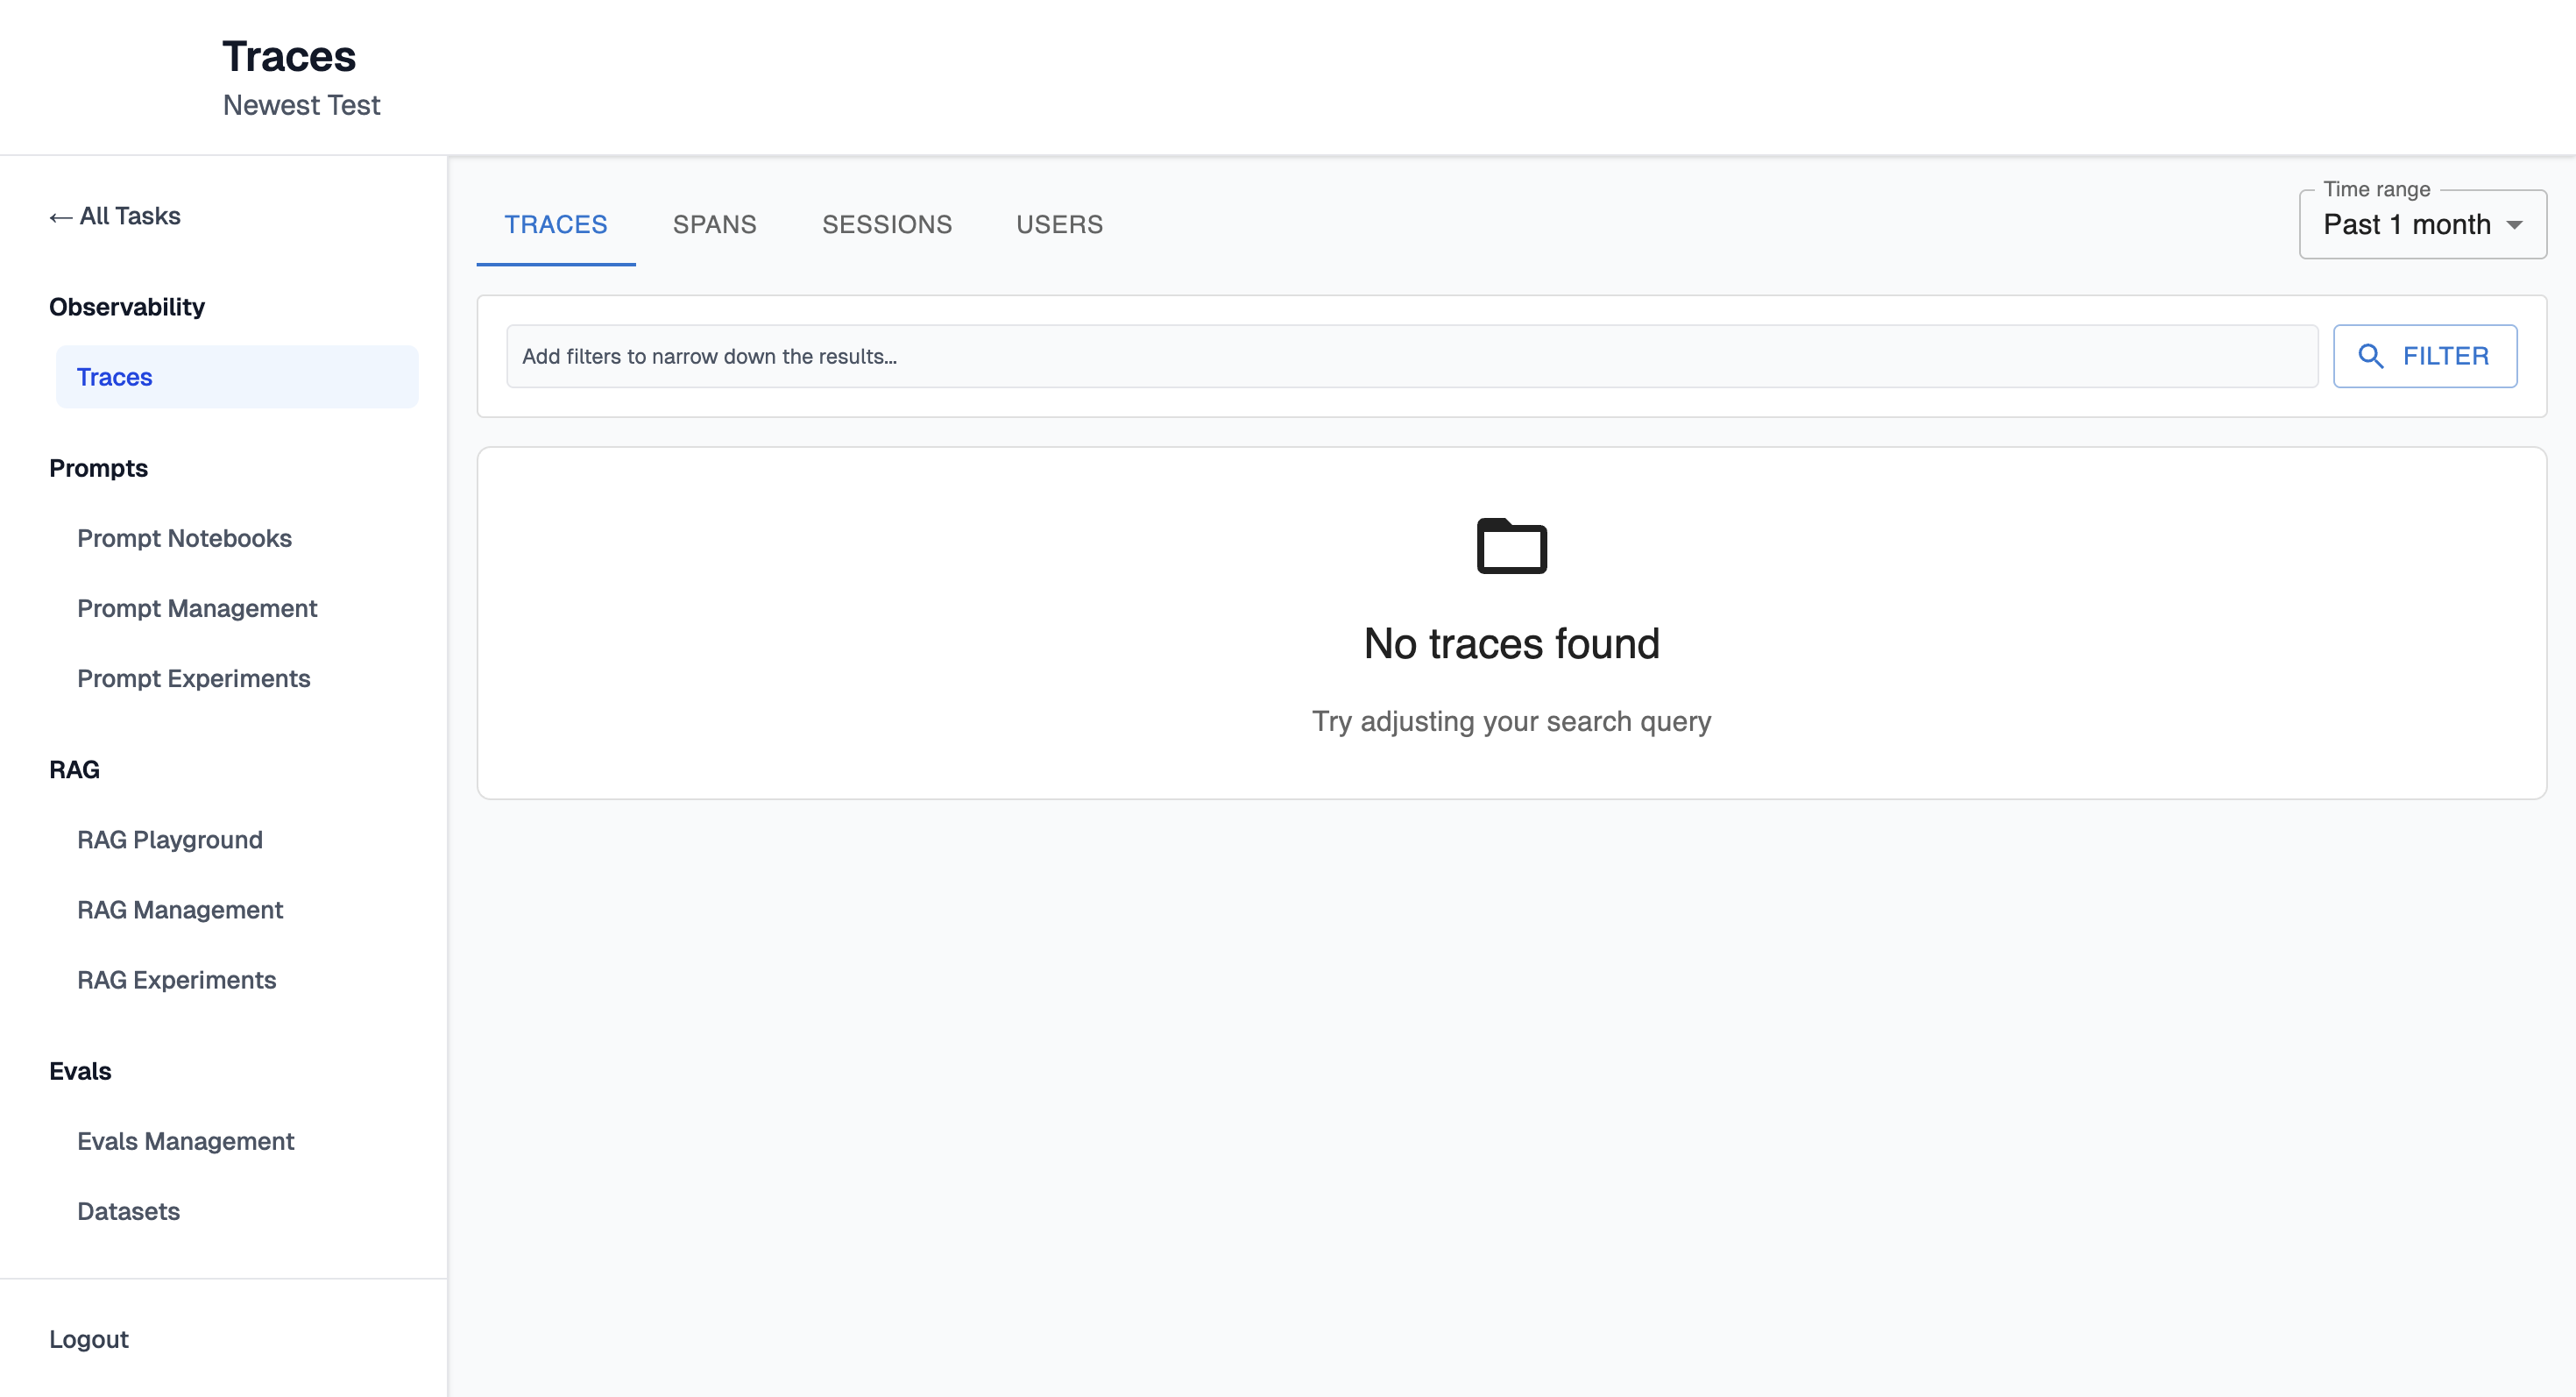
Task: Click the magnifier icon in Filter button
Action: (2370, 356)
